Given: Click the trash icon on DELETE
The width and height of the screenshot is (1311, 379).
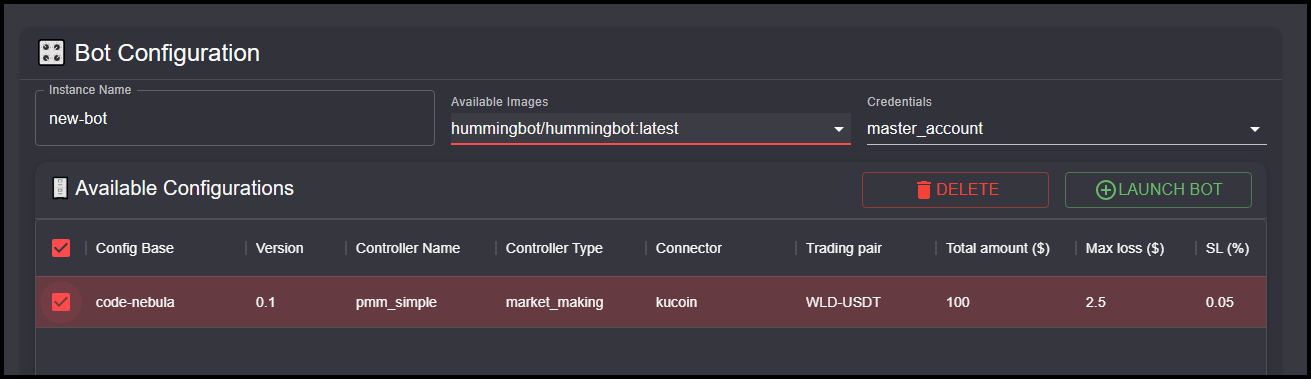Looking at the screenshot, I should coord(924,190).
